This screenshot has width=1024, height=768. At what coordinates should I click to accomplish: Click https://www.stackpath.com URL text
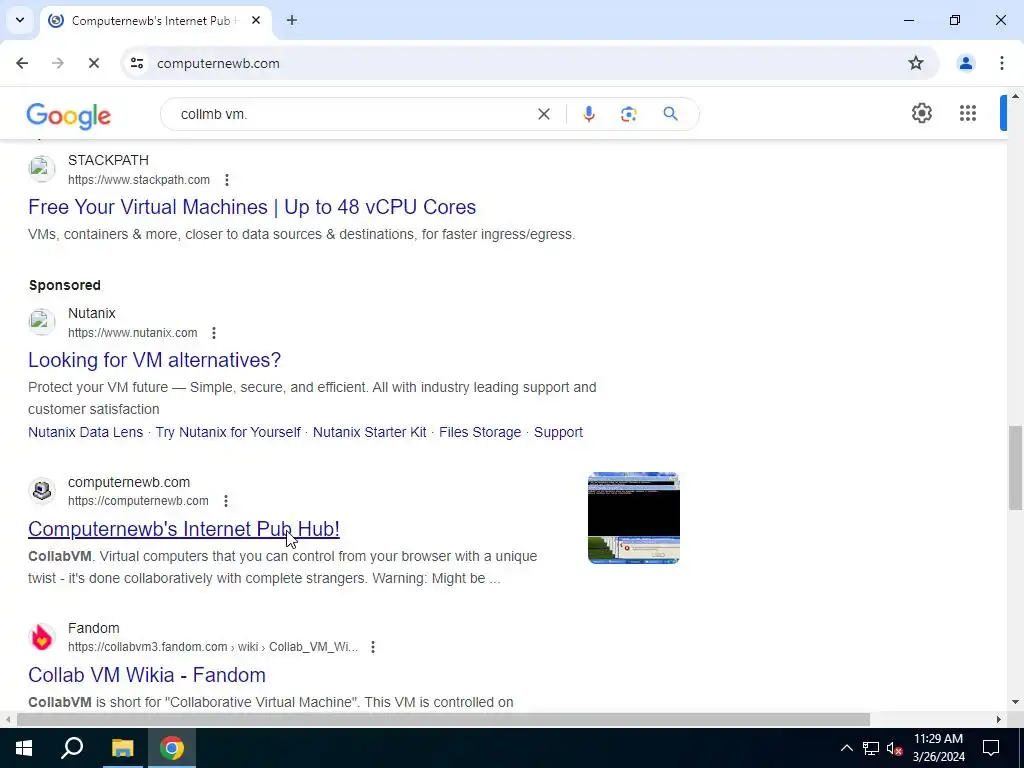139,180
